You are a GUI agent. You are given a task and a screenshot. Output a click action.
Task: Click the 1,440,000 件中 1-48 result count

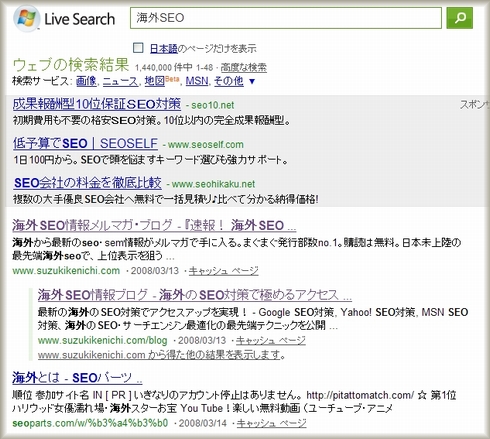coord(174,67)
